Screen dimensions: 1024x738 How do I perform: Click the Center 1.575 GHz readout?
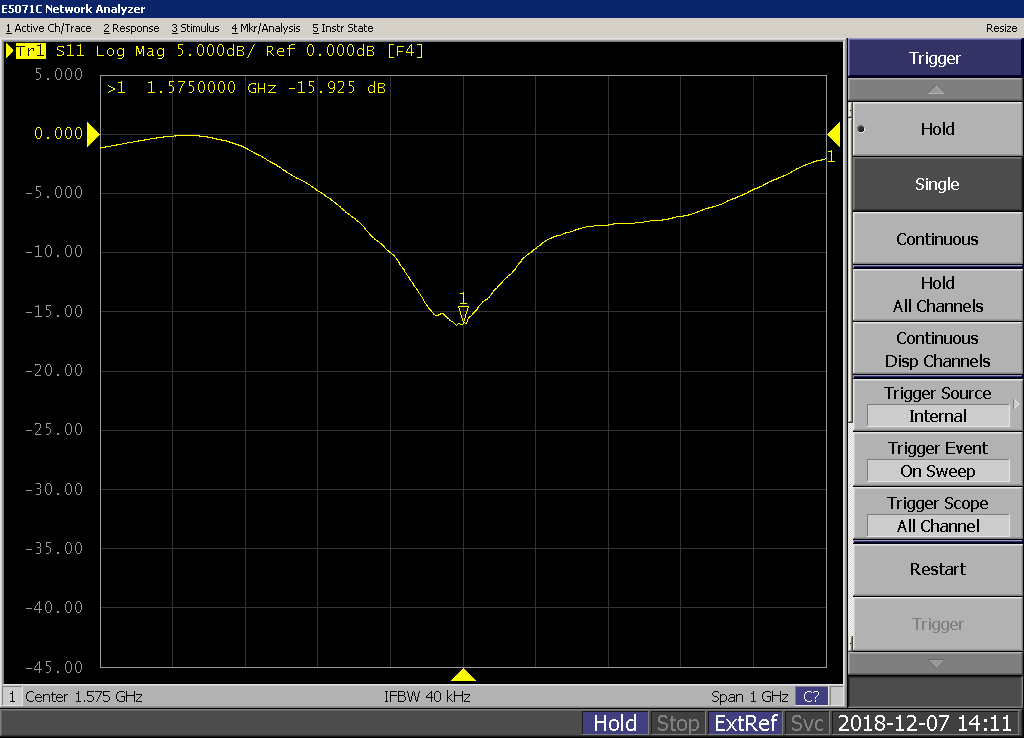coord(84,696)
